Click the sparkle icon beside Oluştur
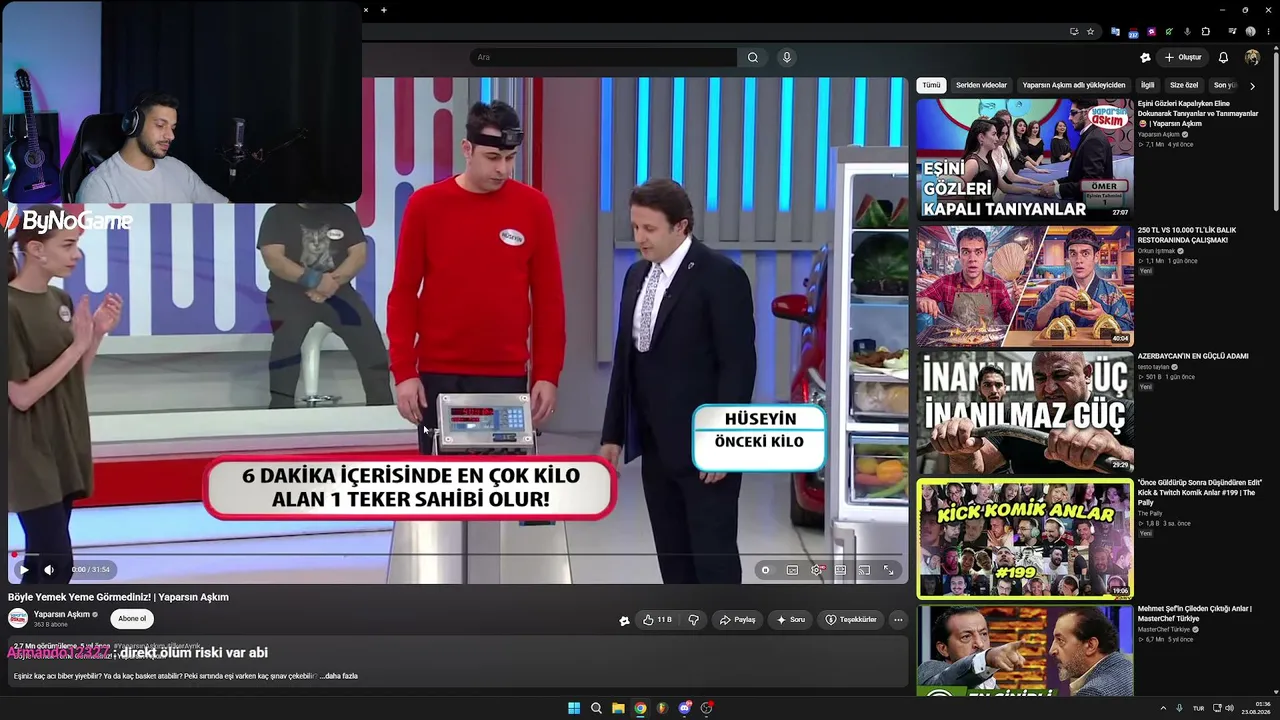 [1145, 57]
